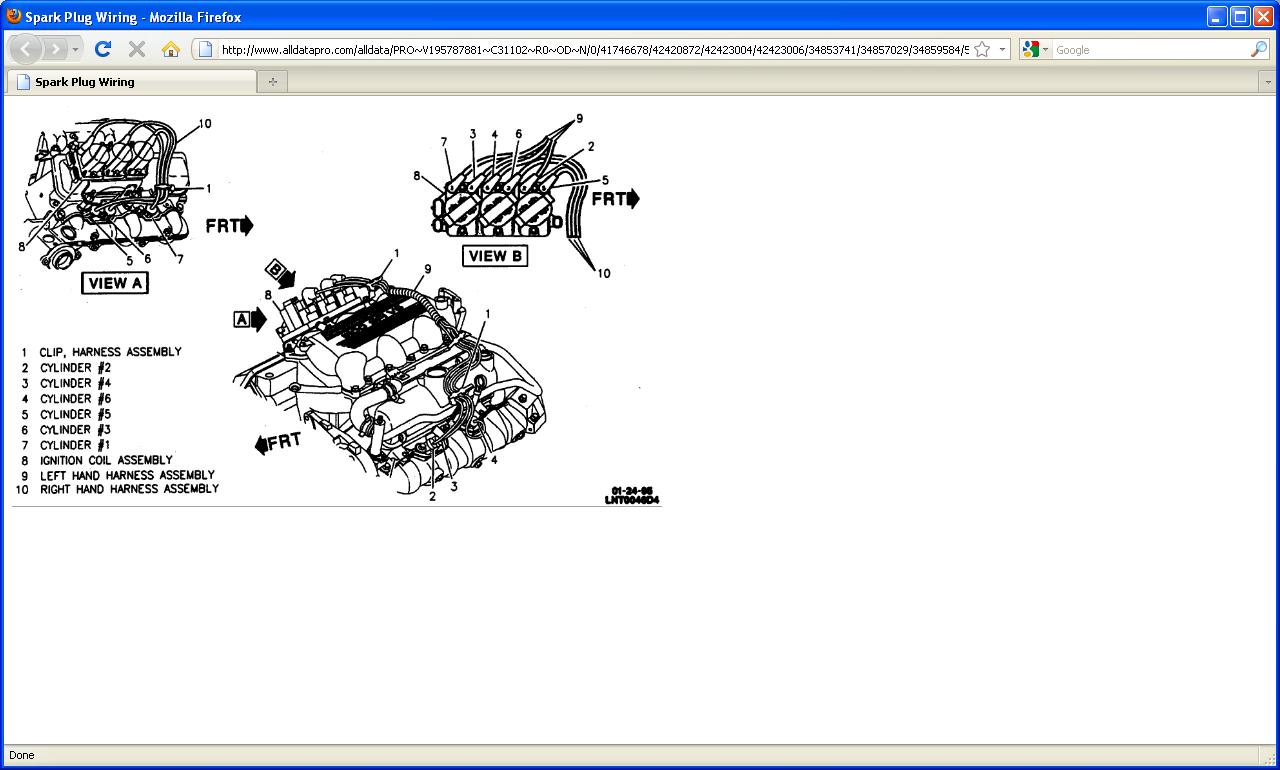Viewport: 1280px width, 770px height.
Task: Click the Done status bar text
Action: pos(21,755)
